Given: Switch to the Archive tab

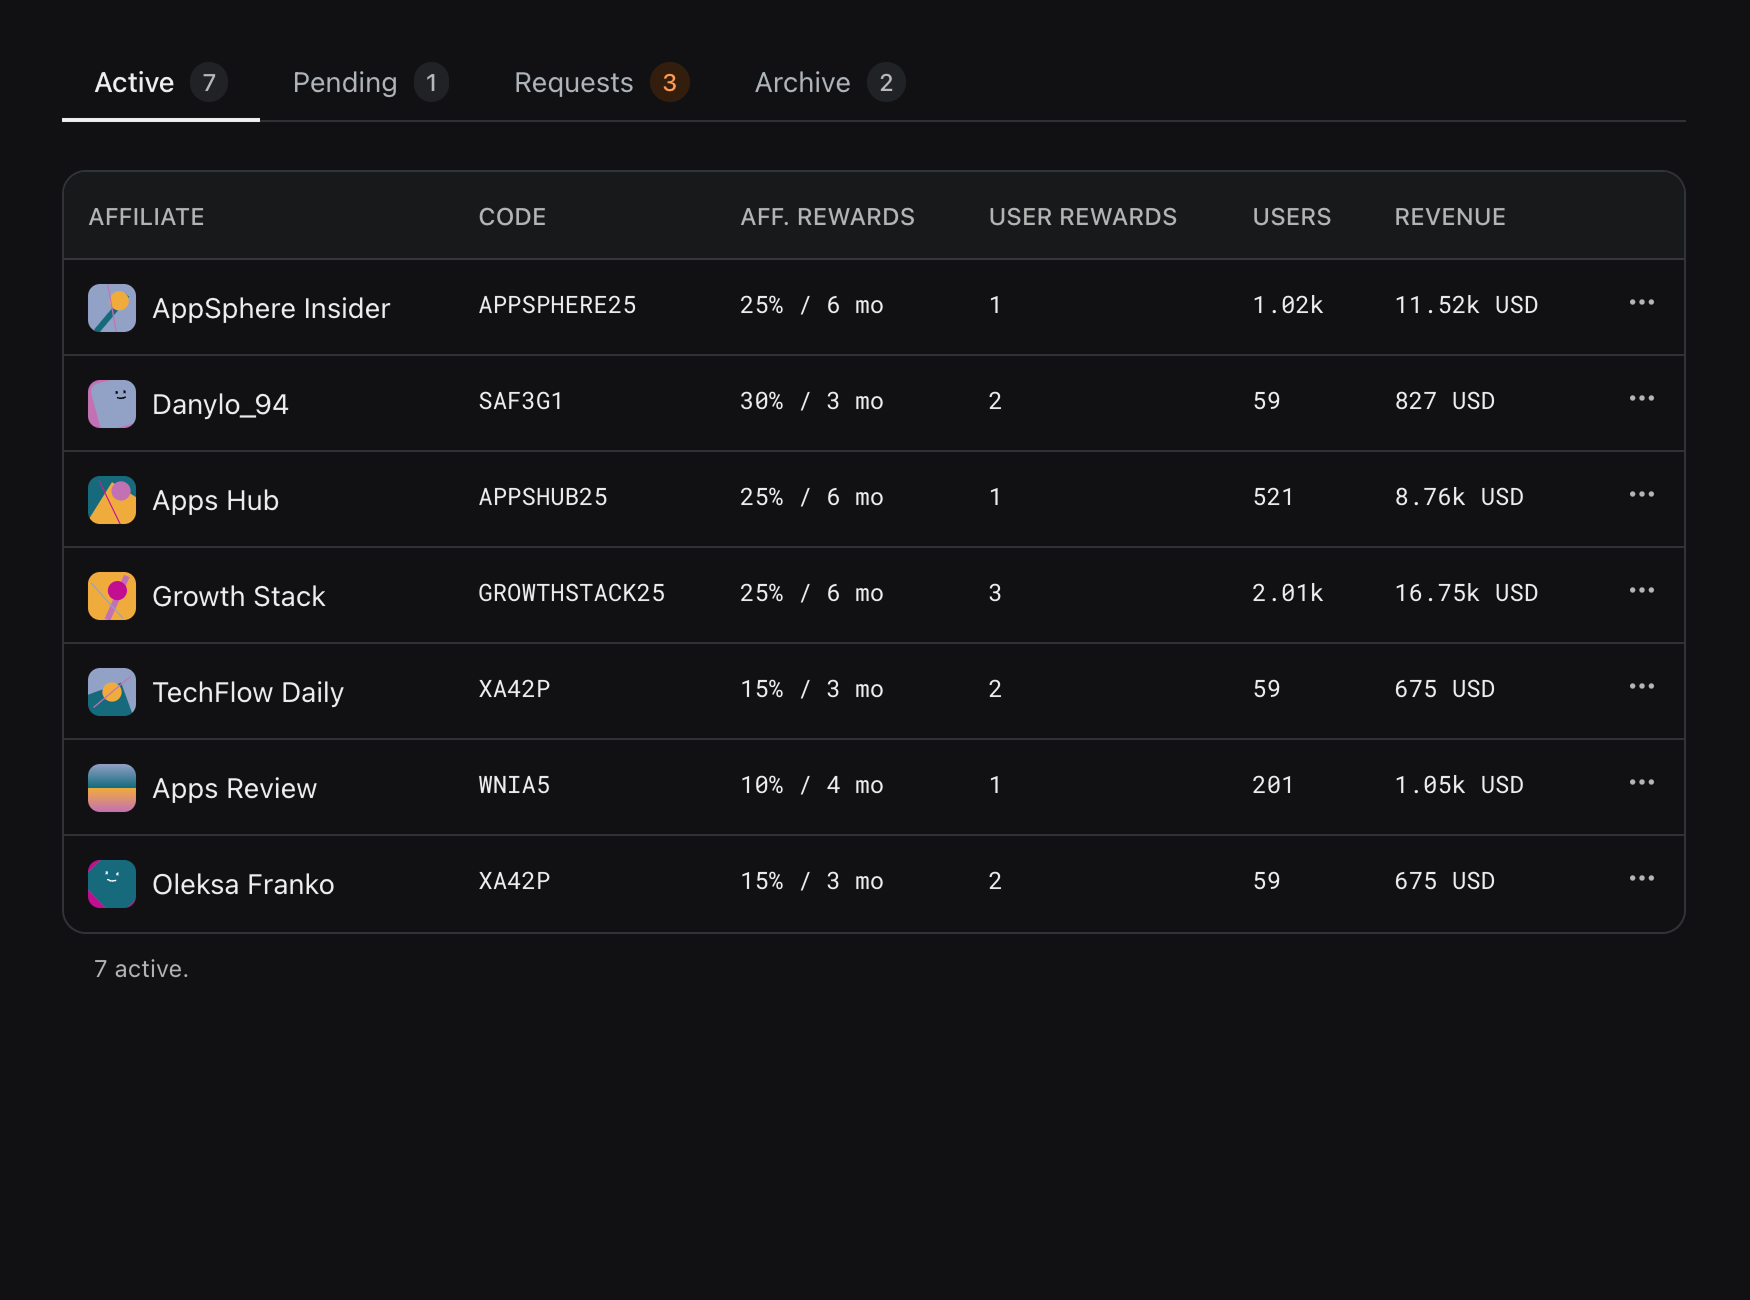Looking at the screenshot, I should tap(826, 82).
